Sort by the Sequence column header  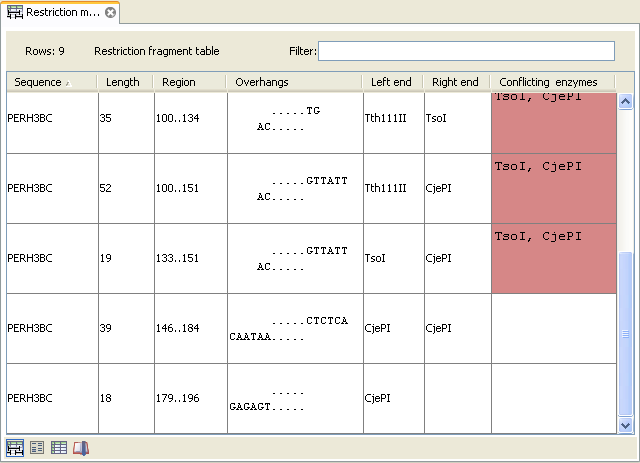(x=51, y=82)
